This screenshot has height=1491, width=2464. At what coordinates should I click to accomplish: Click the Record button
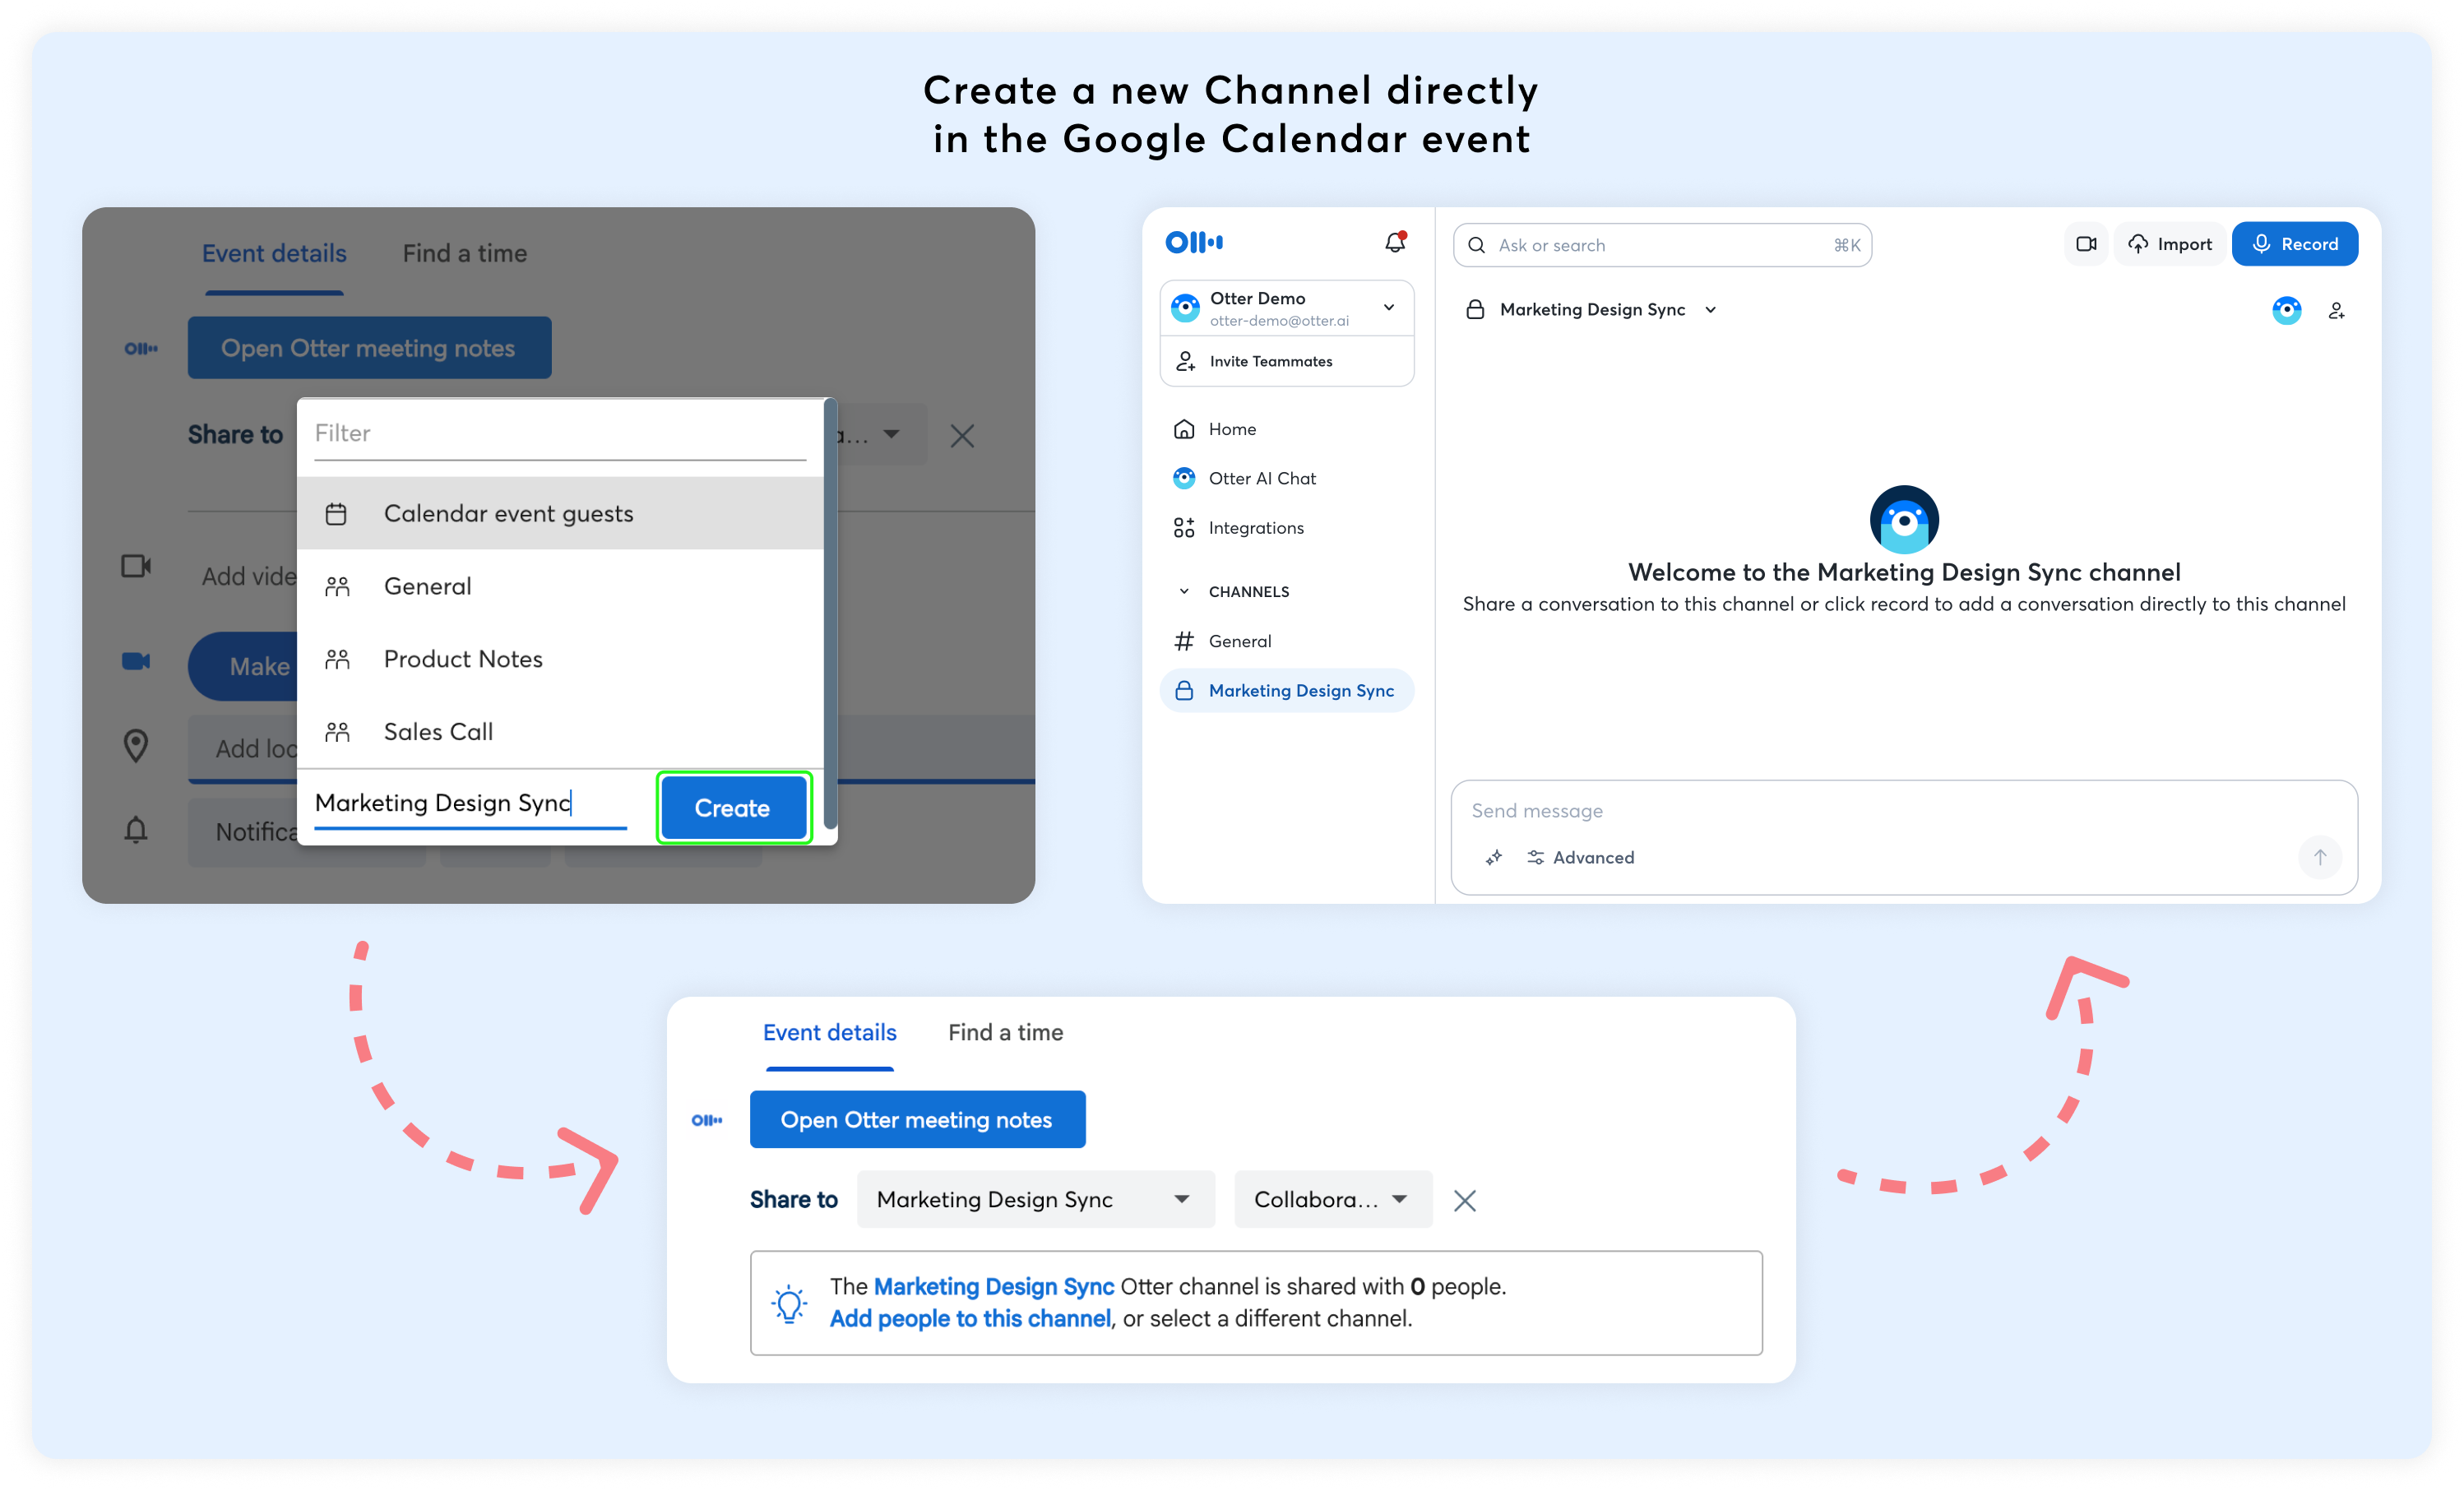coord(2294,244)
